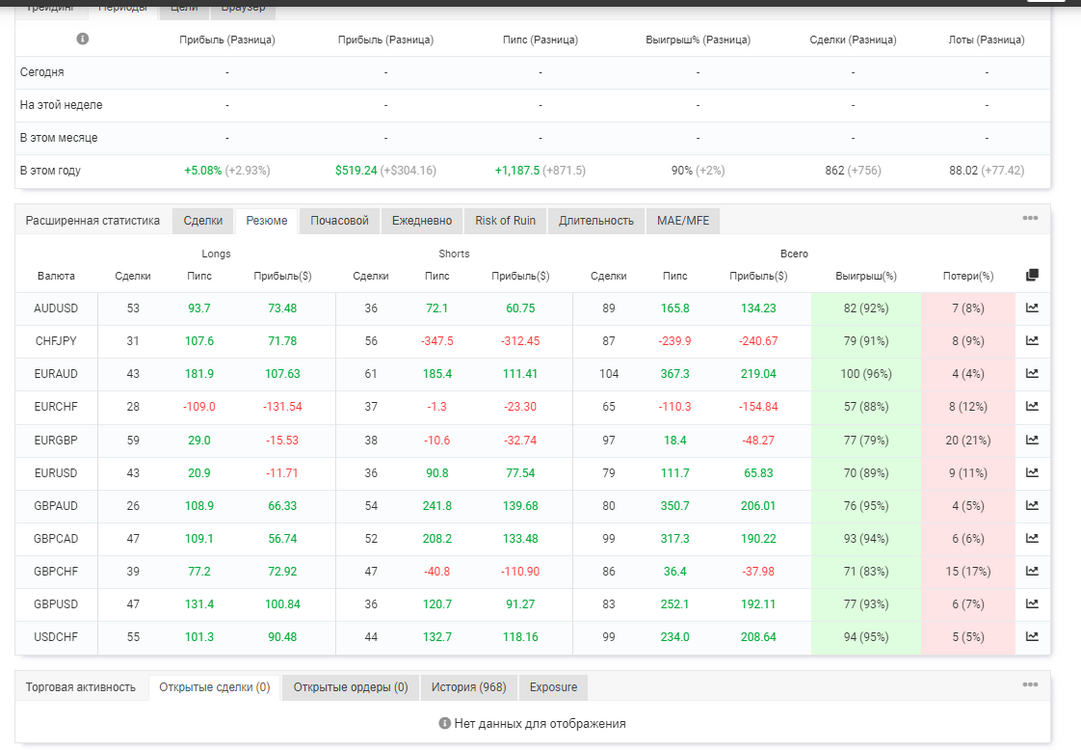Image resolution: width=1081 pixels, height=750 pixels.
Task: Click the EURAUD currency cell
Action: 56,374
